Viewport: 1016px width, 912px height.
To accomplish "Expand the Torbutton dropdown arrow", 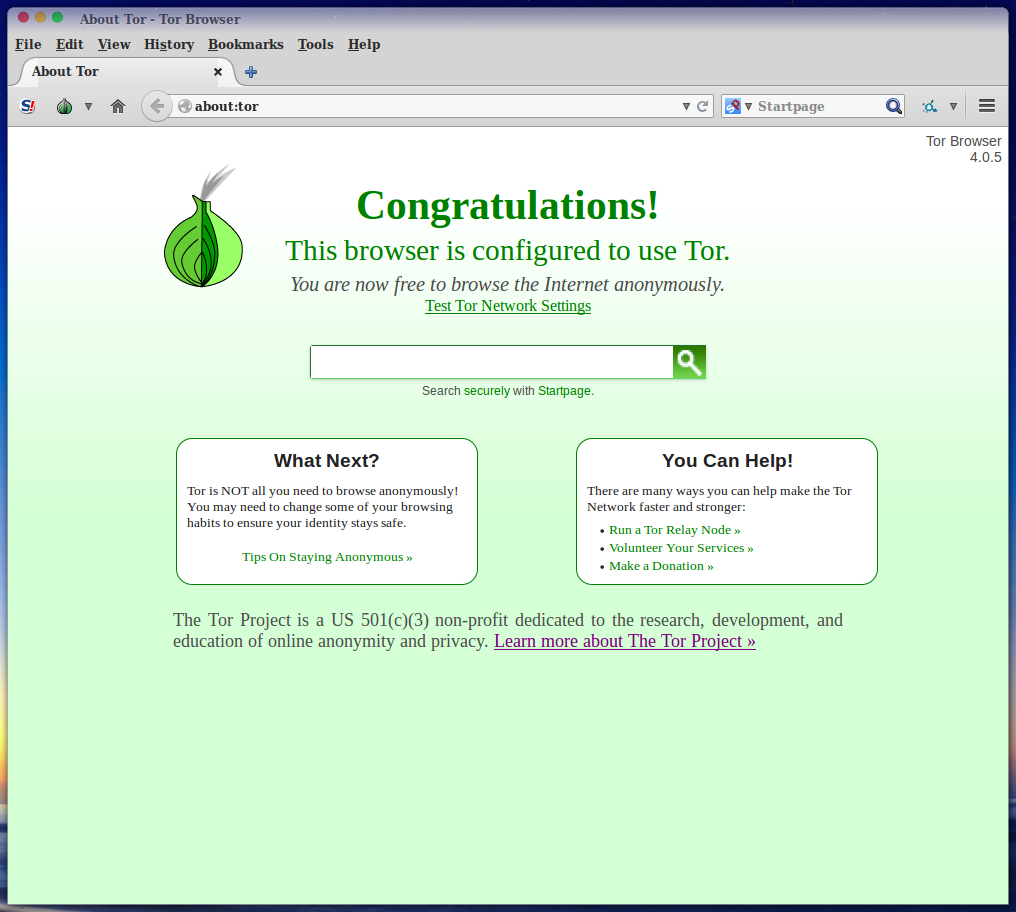I will (88, 106).
